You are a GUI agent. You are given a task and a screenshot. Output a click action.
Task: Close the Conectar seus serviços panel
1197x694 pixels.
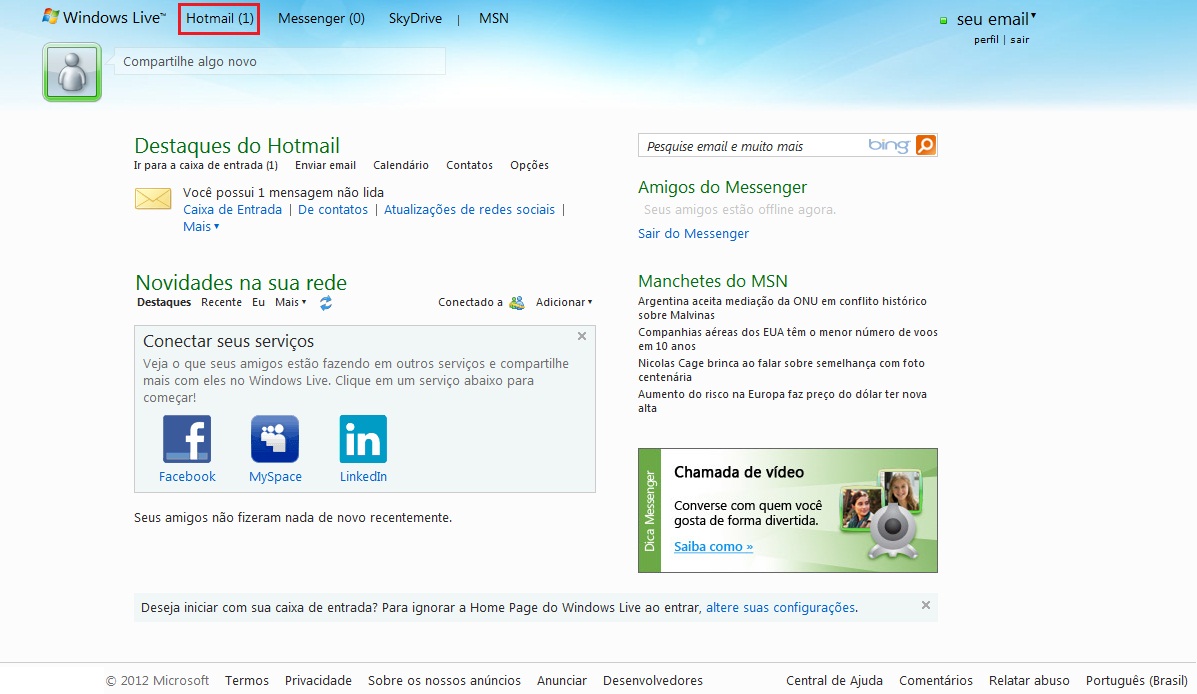[x=582, y=336]
